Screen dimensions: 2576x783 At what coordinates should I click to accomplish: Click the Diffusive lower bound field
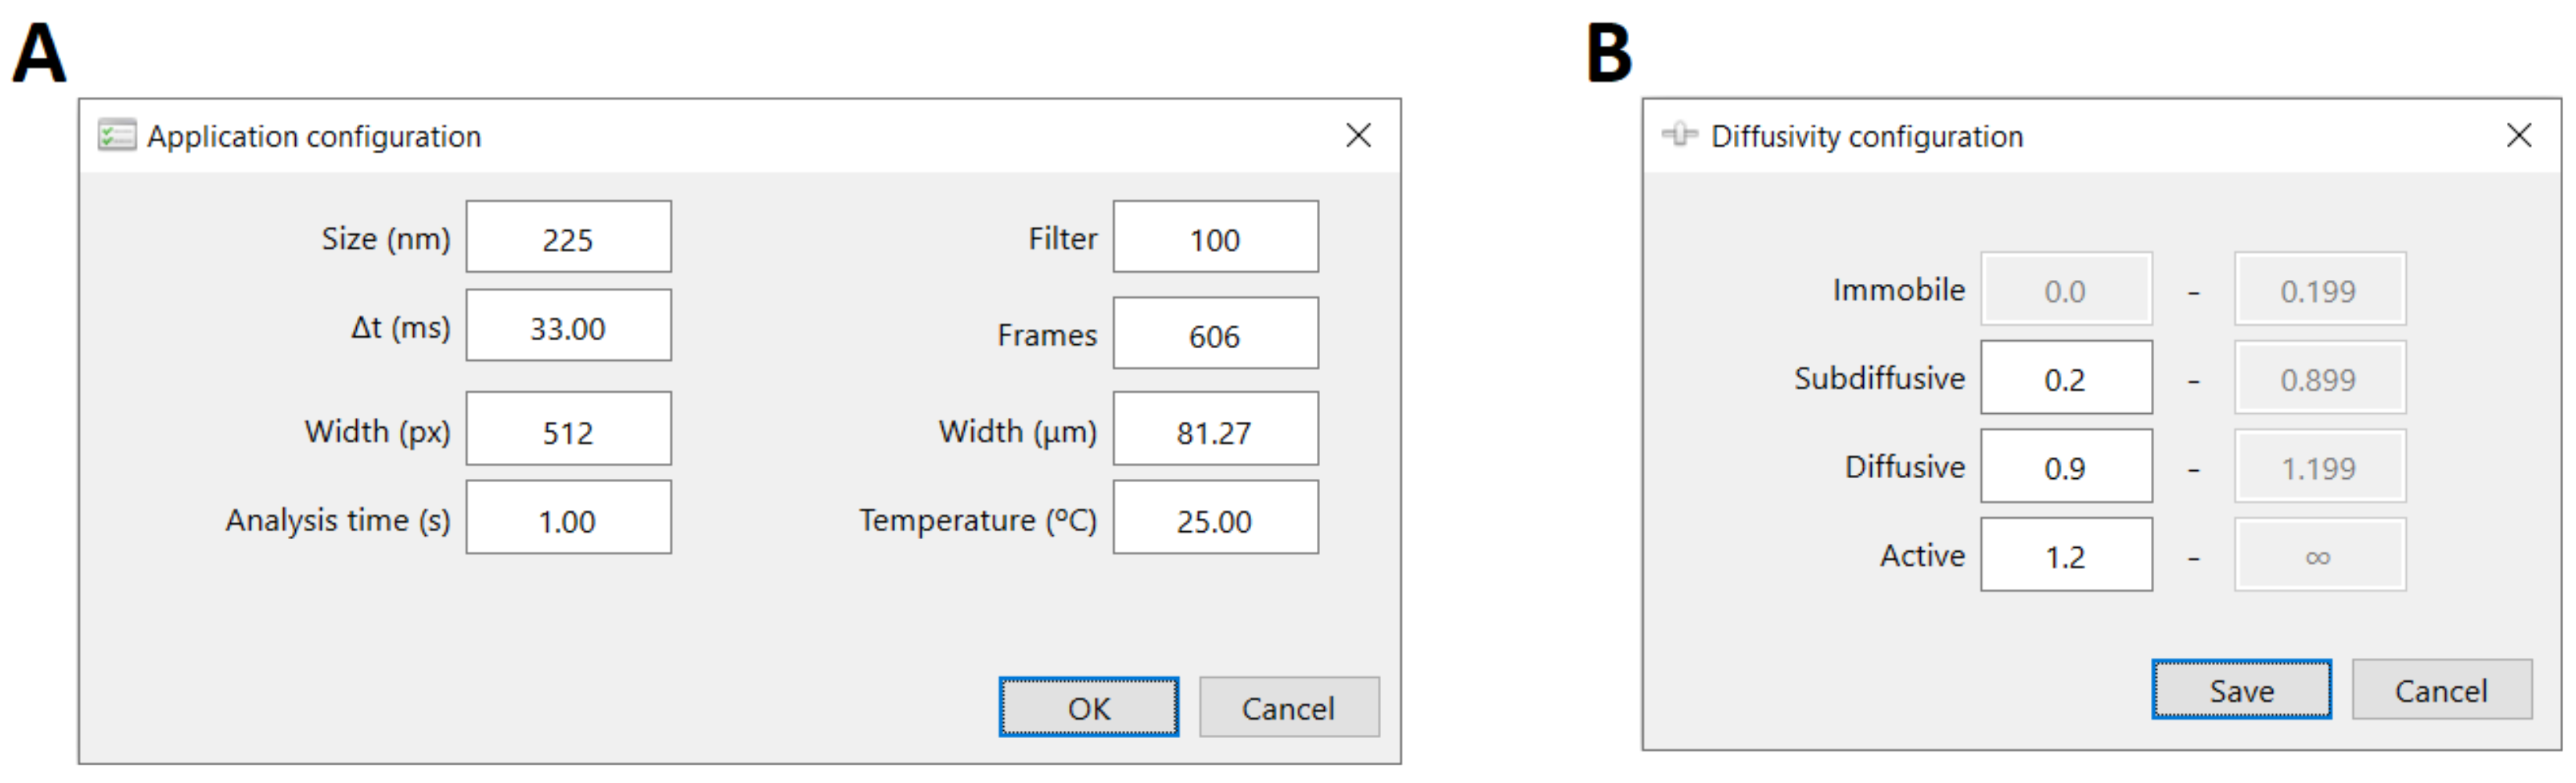[2065, 467]
